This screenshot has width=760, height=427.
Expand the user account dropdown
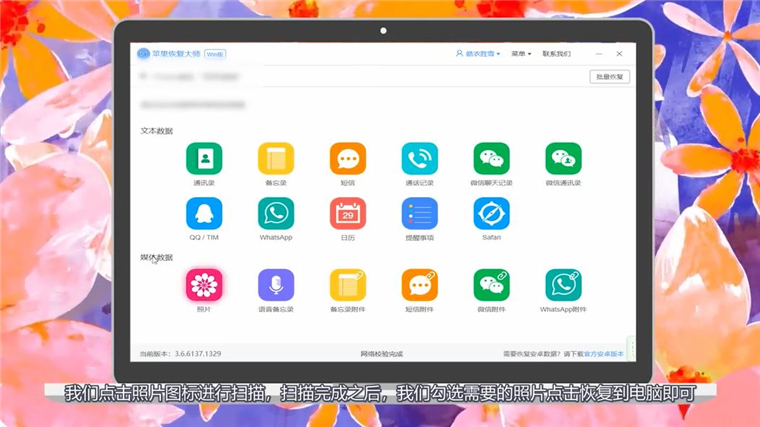click(x=478, y=54)
